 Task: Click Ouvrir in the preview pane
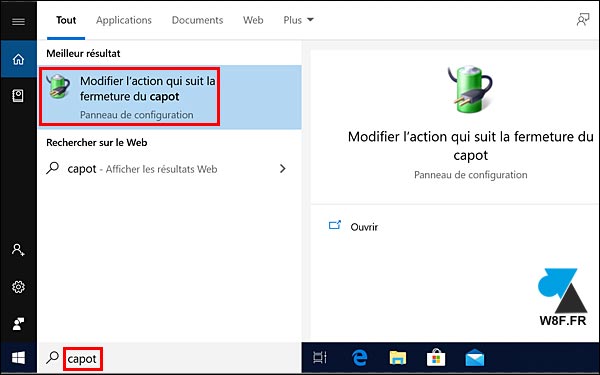pos(364,227)
